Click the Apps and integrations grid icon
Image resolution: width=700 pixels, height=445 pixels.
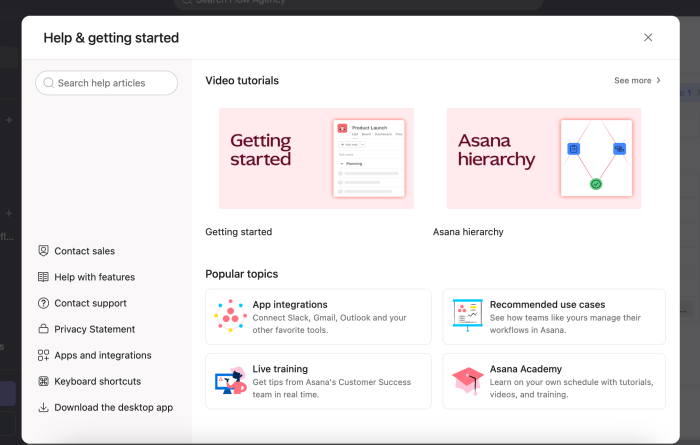click(x=43, y=355)
